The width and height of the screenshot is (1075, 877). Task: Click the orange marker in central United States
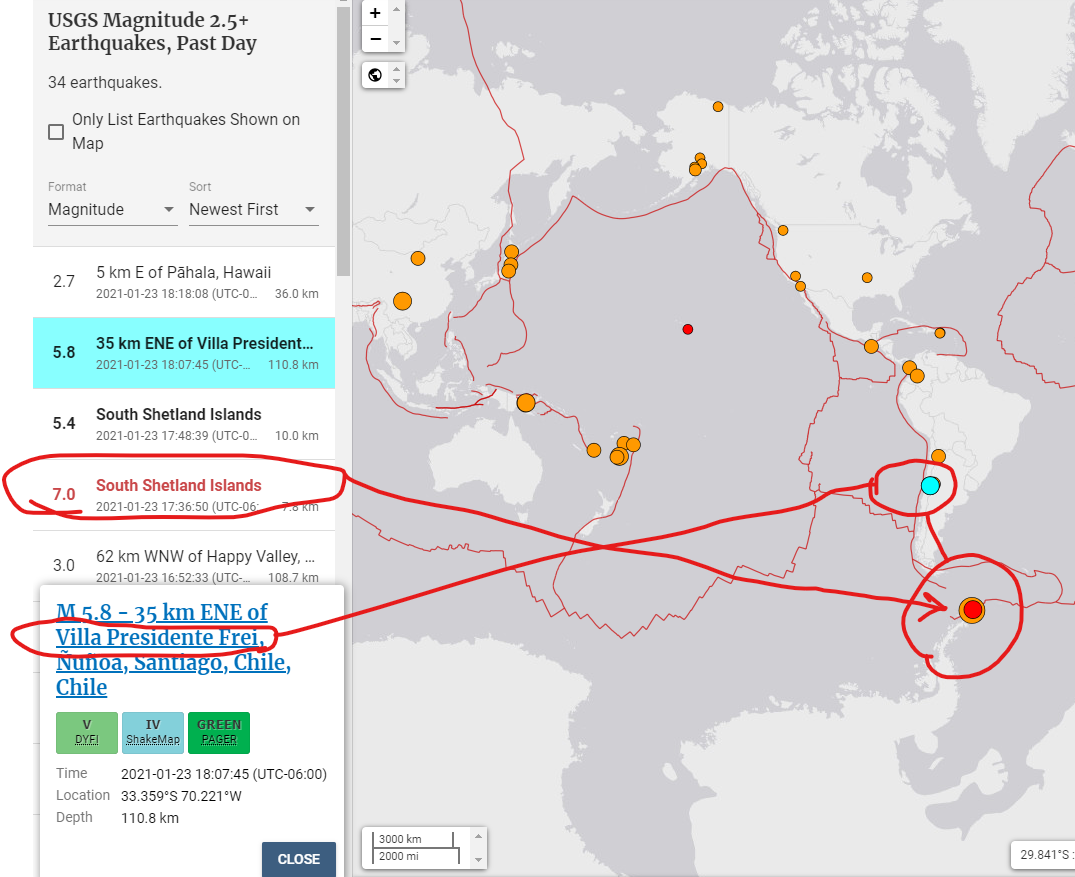(867, 278)
